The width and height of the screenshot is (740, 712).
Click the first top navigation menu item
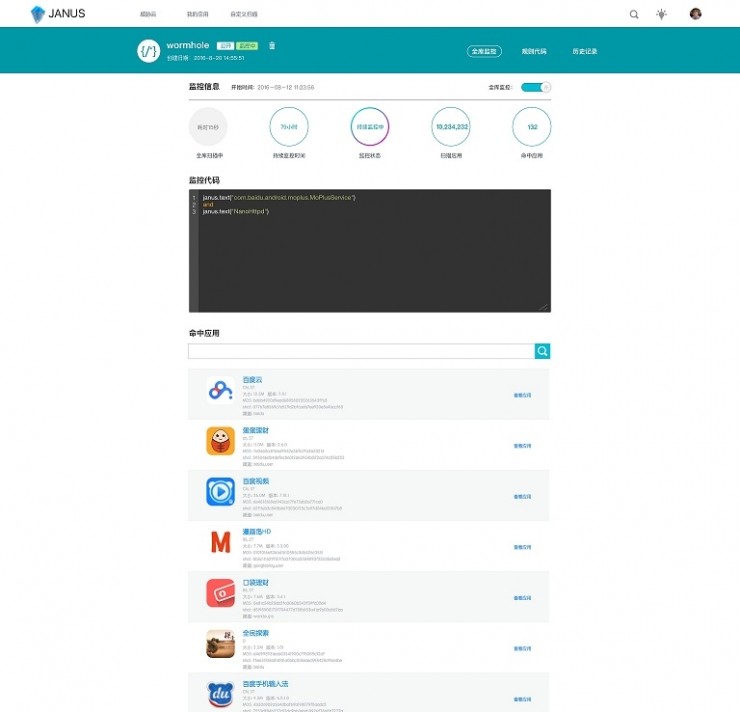click(148, 14)
